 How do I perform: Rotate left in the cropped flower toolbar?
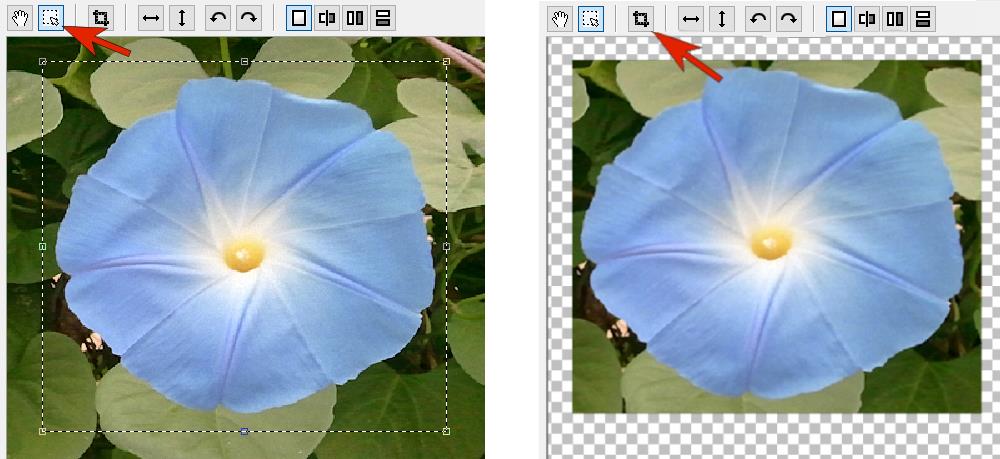758,19
